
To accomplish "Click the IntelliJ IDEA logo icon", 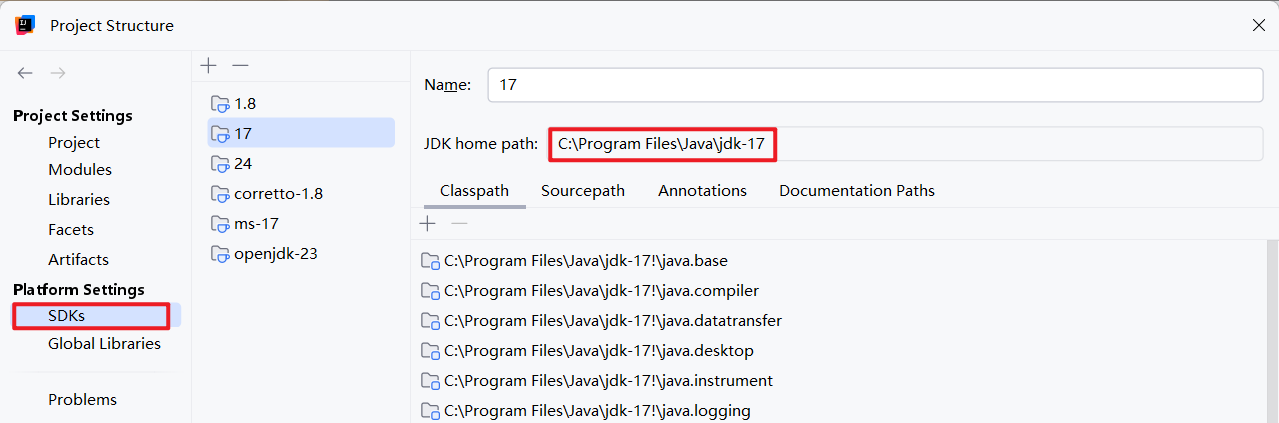I will (x=25, y=25).
